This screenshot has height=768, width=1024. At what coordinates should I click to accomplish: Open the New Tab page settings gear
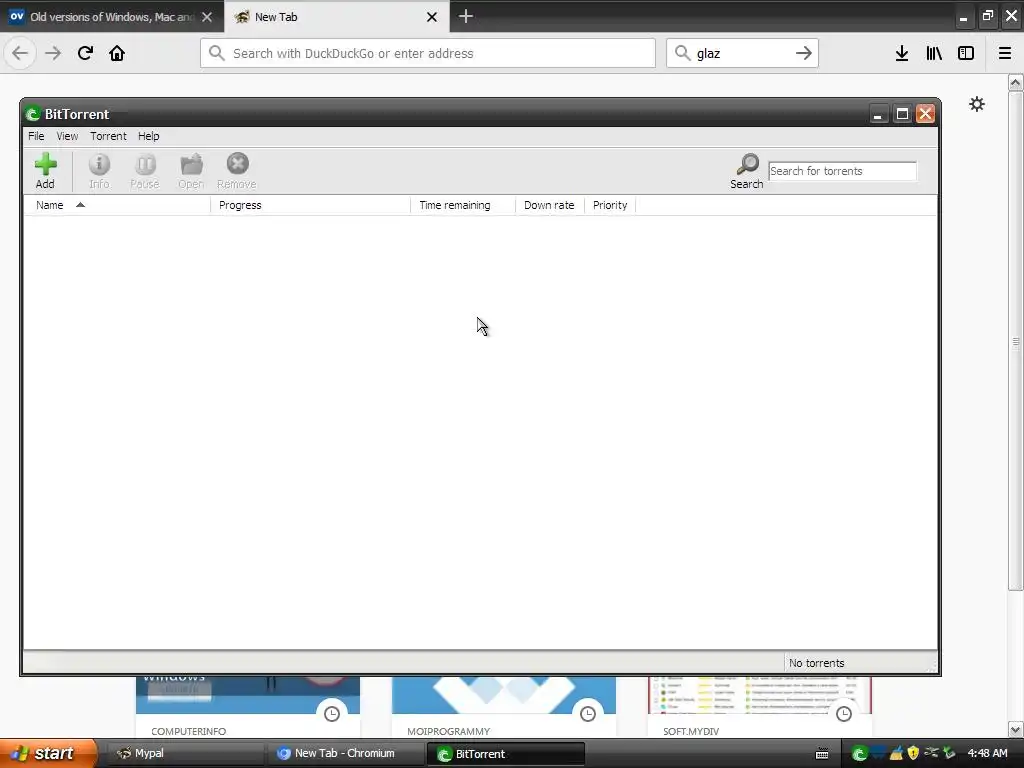[976, 104]
